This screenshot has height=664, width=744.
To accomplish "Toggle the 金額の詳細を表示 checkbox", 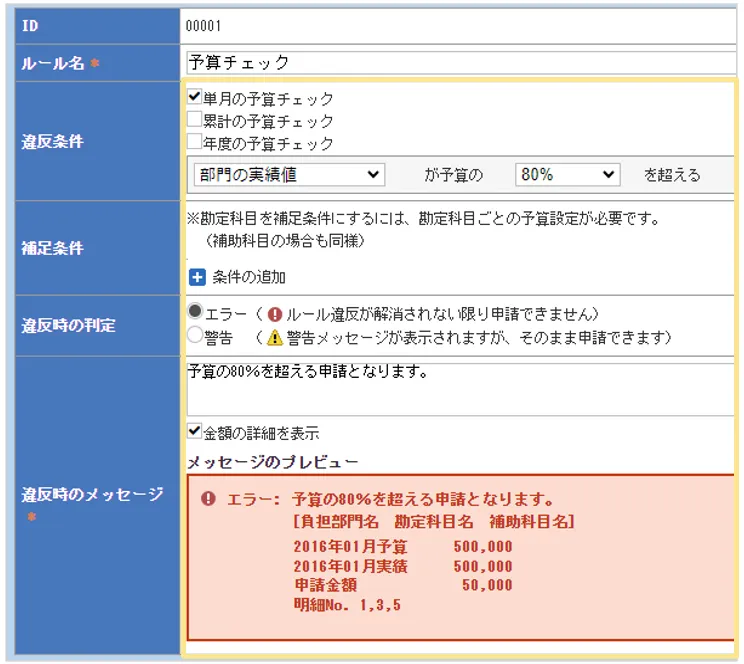I will coord(195,432).
